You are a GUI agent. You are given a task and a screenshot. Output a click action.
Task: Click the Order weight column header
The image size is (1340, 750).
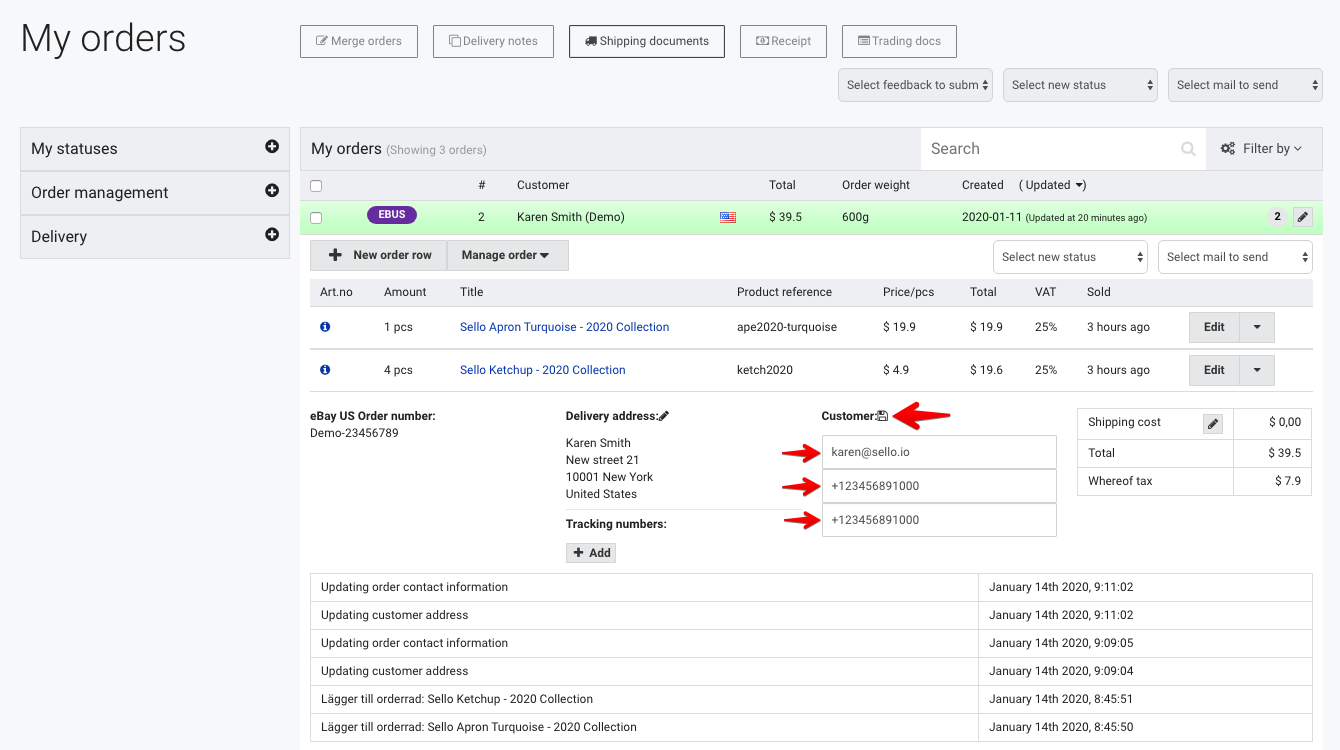coord(876,185)
